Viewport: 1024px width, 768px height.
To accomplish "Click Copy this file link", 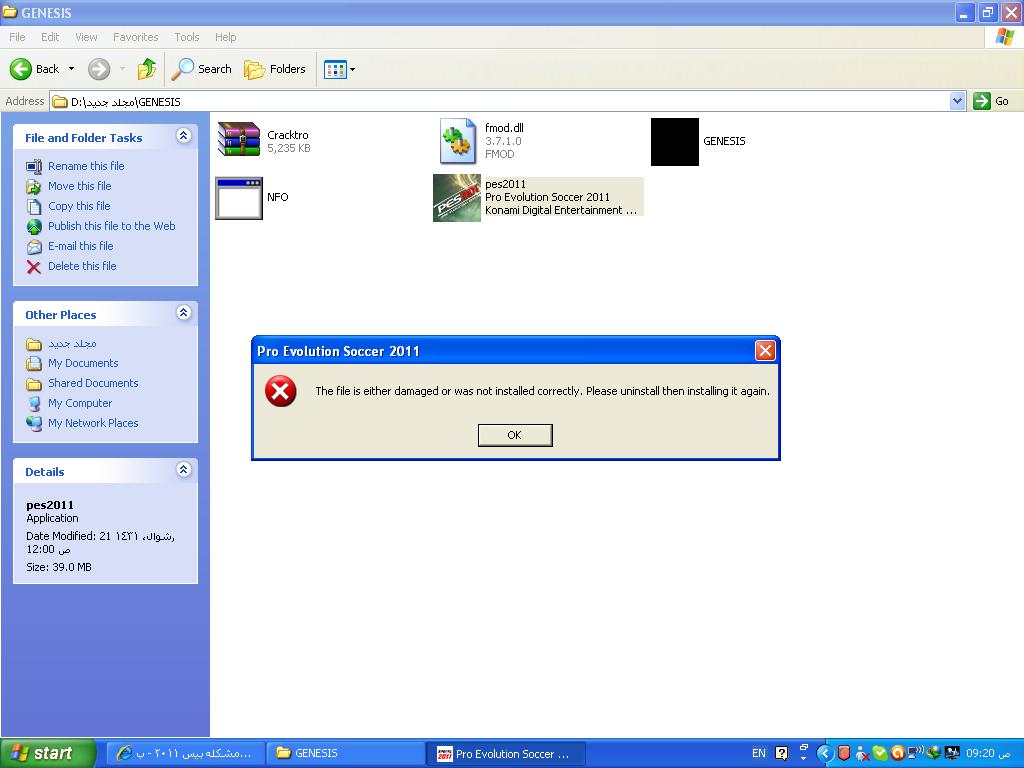I will pos(79,206).
